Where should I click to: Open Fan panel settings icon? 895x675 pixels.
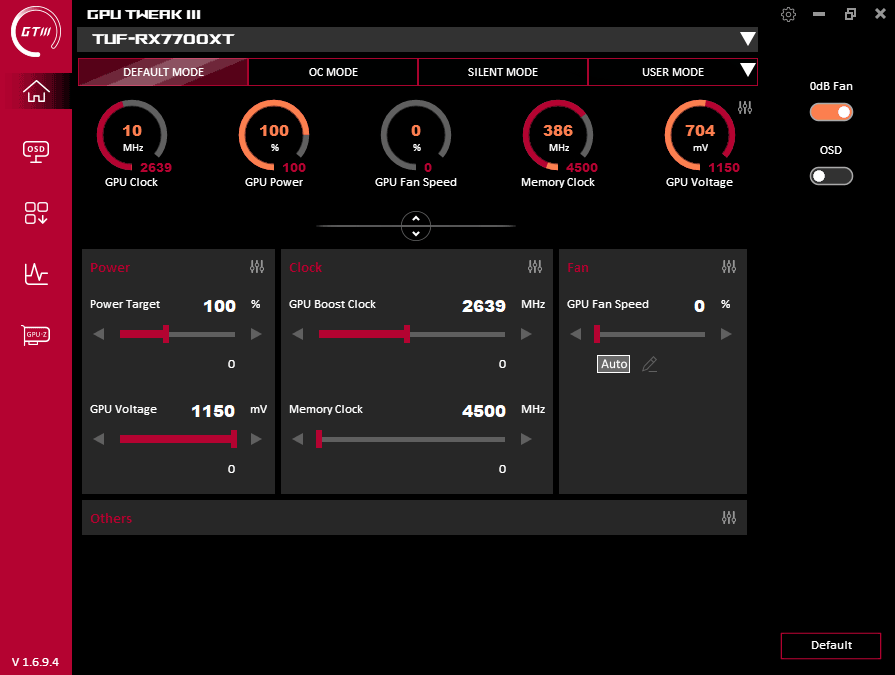tap(729, 266)
